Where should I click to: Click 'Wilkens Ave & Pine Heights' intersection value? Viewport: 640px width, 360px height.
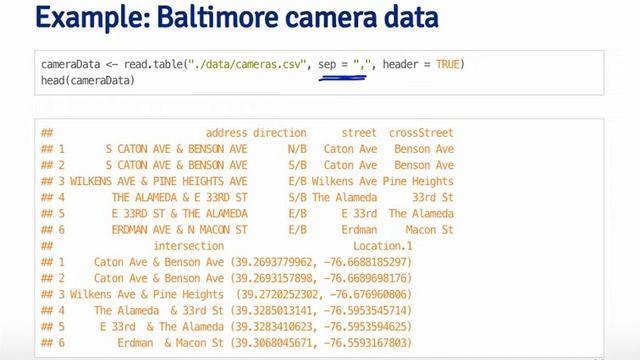(x=147, y=294)
